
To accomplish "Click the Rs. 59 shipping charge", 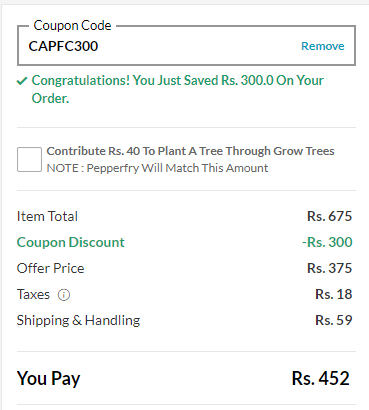I will [x=334, y=320].
